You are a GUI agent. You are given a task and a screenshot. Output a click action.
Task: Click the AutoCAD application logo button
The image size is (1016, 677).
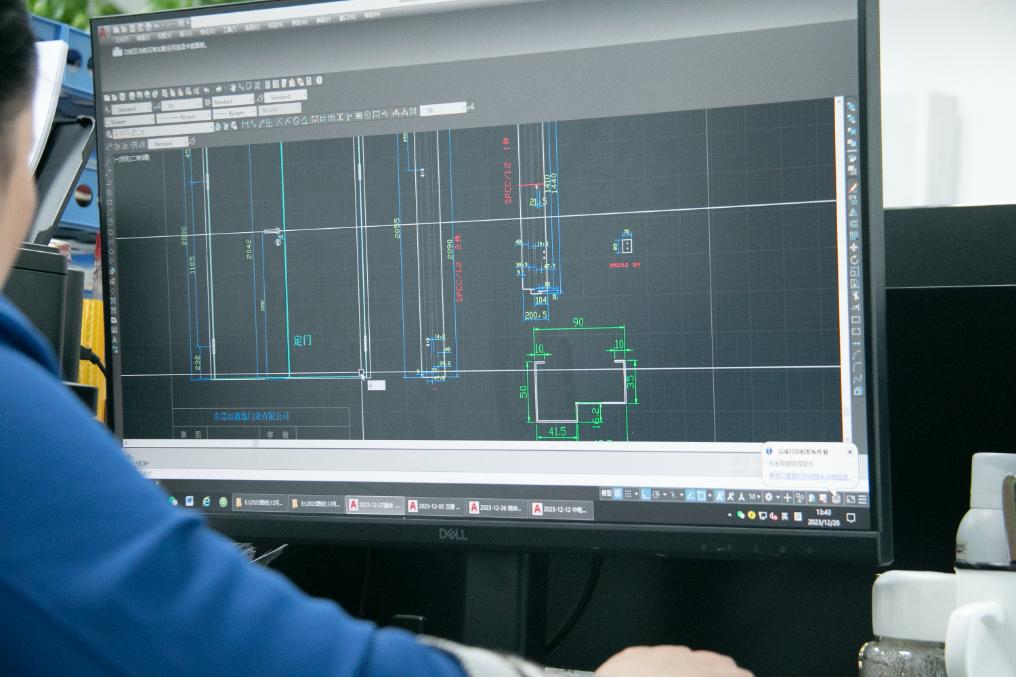click(103, 30)
